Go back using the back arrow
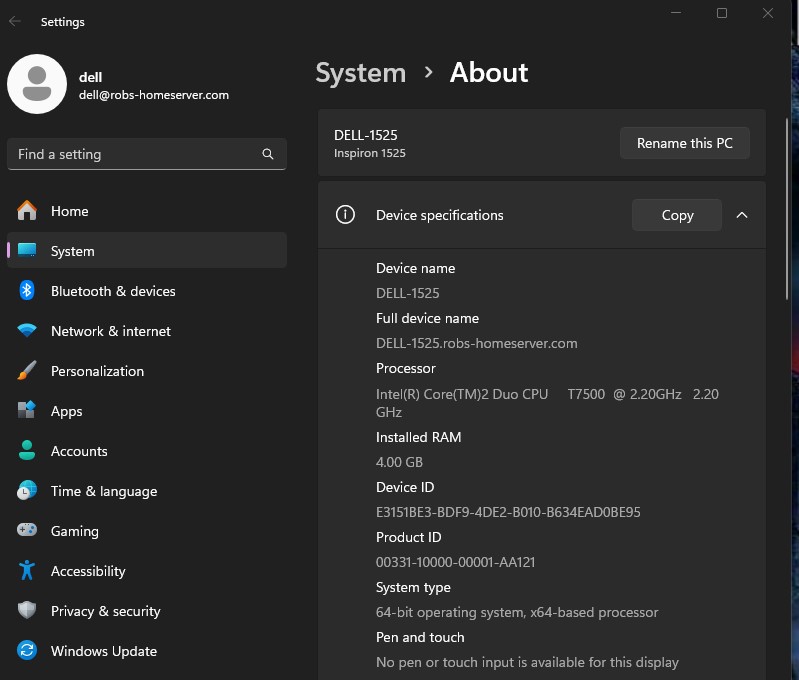The width and height of the screenshot is (799, 680). pyautogui.click(x=15, y=21)
